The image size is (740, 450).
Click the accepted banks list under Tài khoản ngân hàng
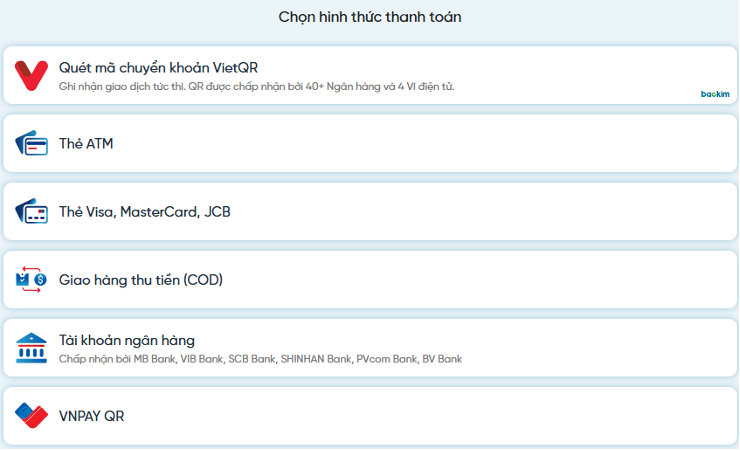tap(260, 359)
